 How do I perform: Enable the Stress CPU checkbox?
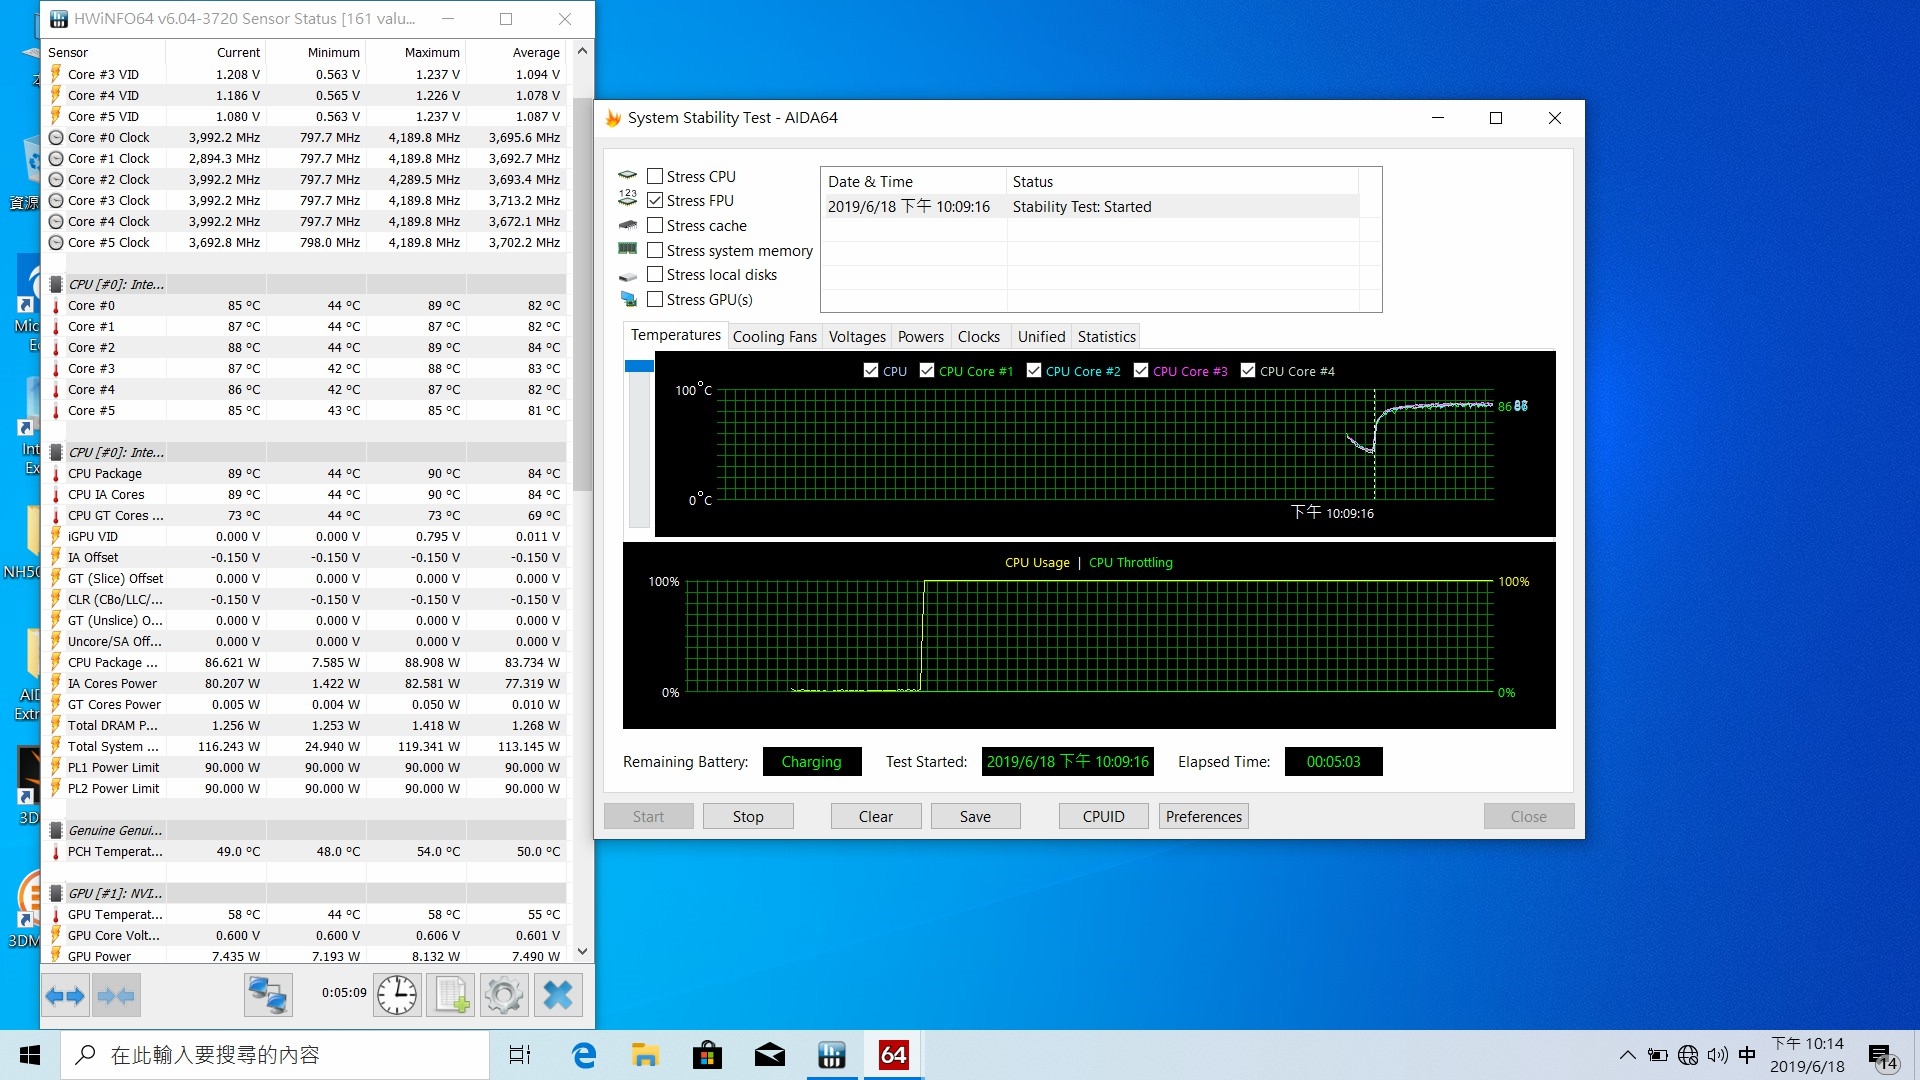655,176
